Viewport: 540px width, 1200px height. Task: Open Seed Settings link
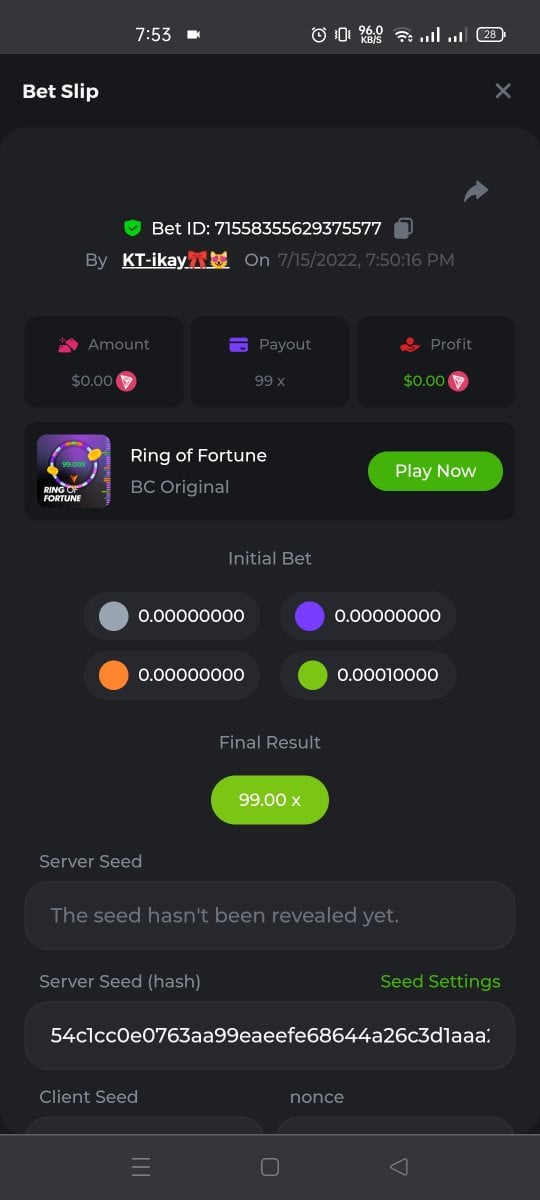440,982
